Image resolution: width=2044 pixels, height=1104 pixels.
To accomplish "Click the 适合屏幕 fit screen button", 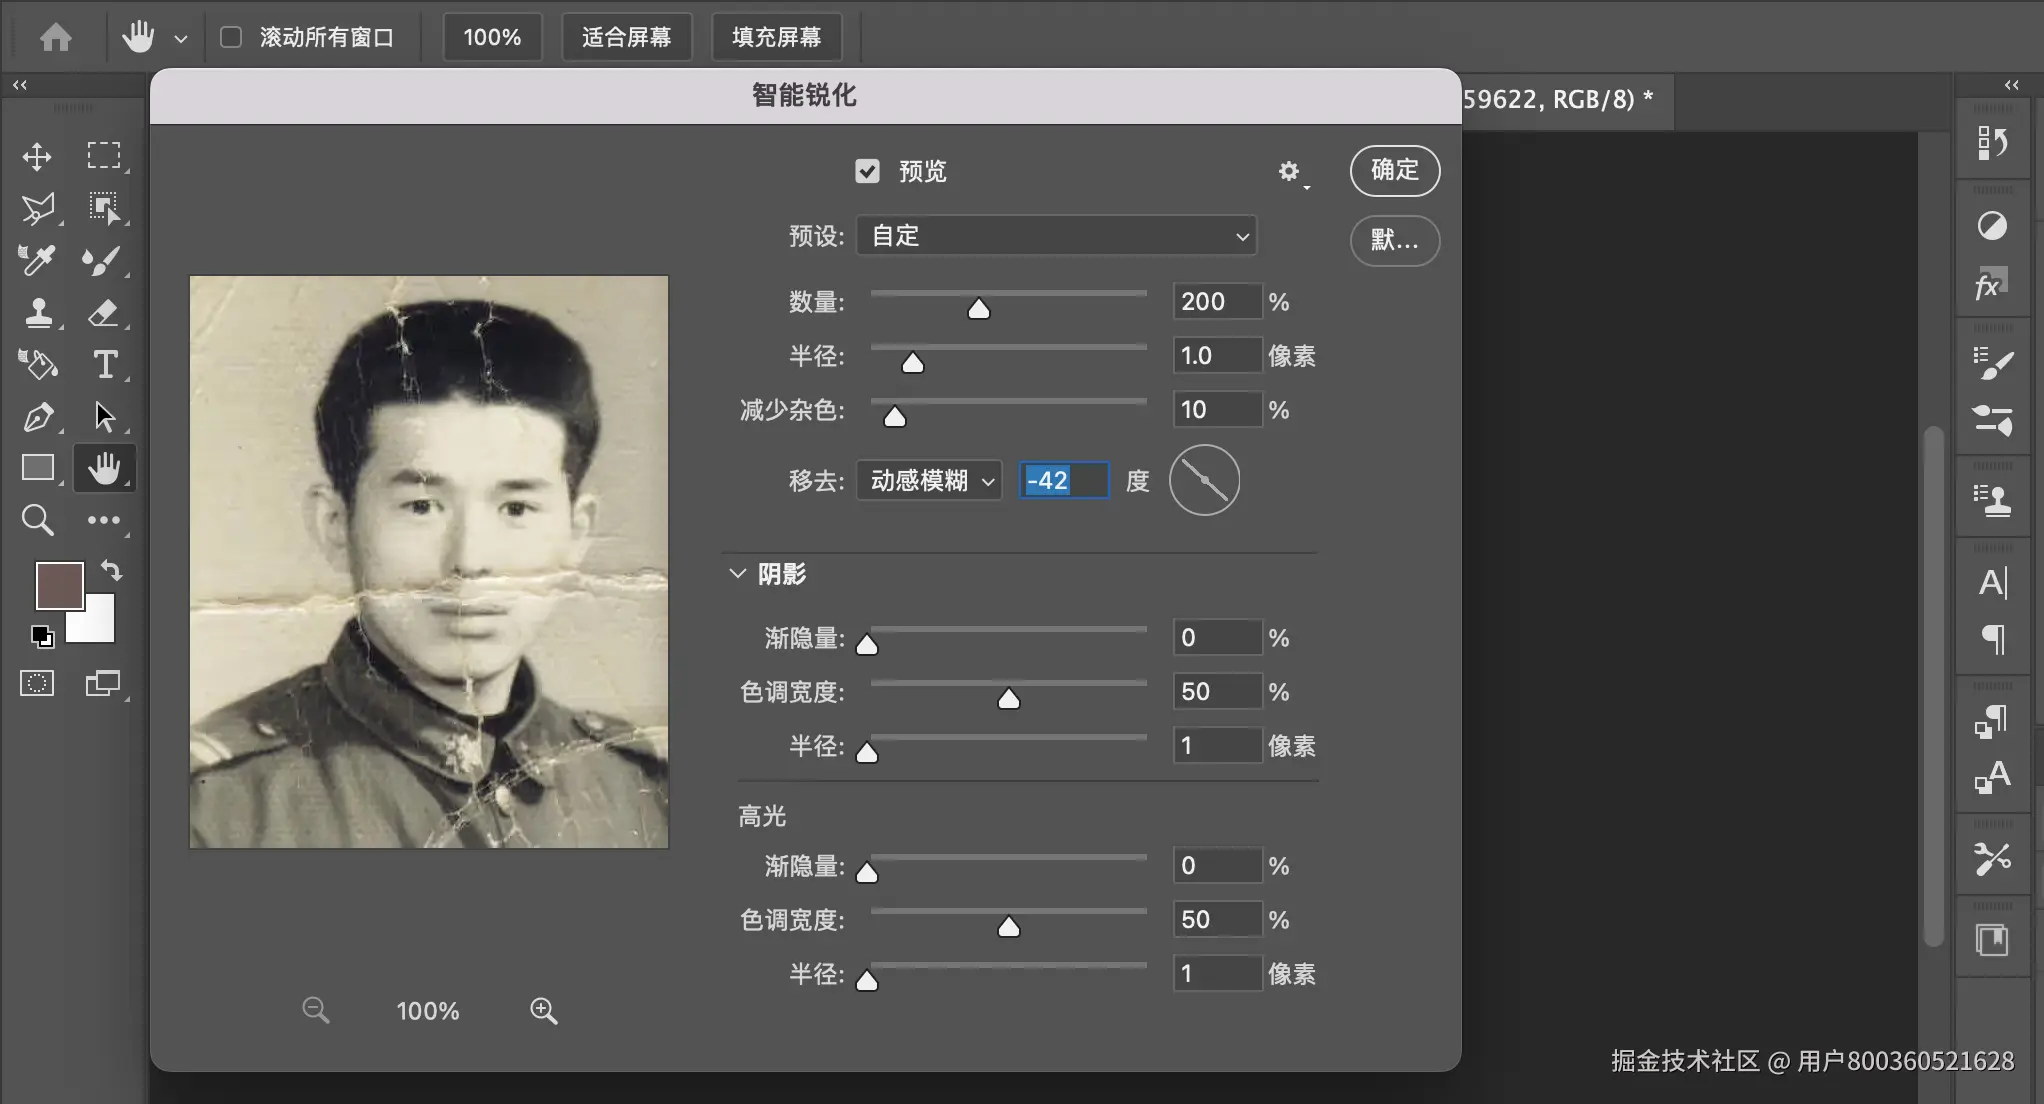I will pyautogui.click(x=626, y=37).
